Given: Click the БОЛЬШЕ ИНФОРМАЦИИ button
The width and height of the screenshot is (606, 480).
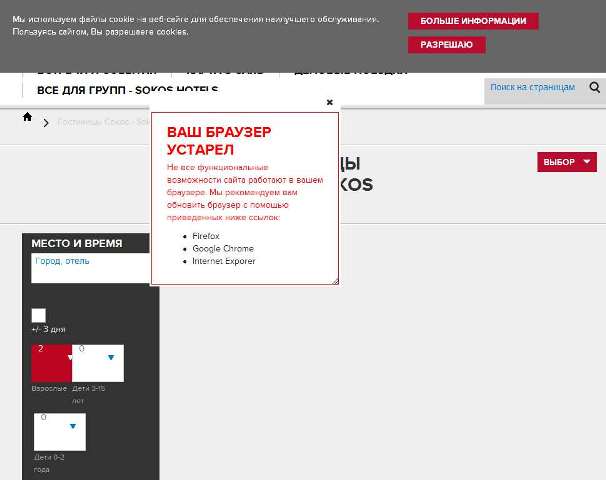Looking at the screenshot, I should coord(472,21).
